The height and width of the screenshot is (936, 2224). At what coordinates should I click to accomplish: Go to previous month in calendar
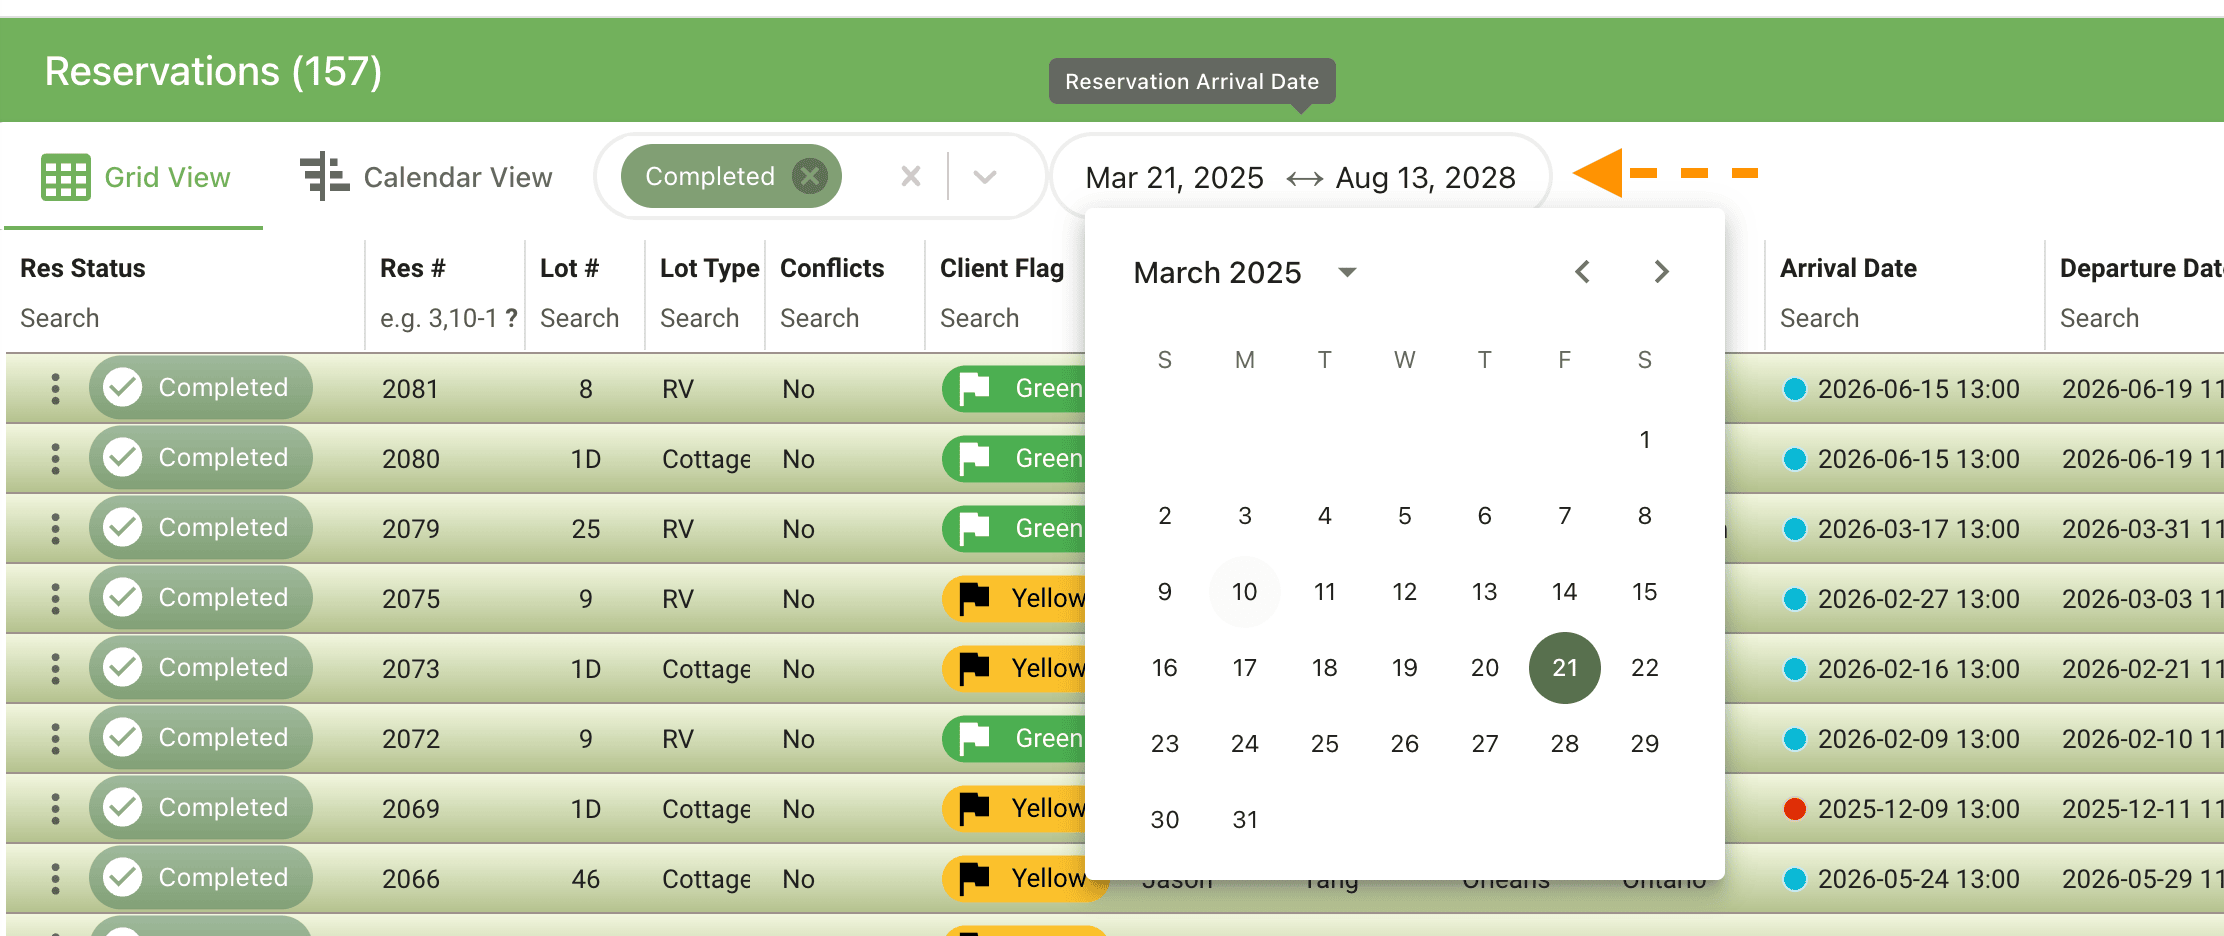(1582, 272)
